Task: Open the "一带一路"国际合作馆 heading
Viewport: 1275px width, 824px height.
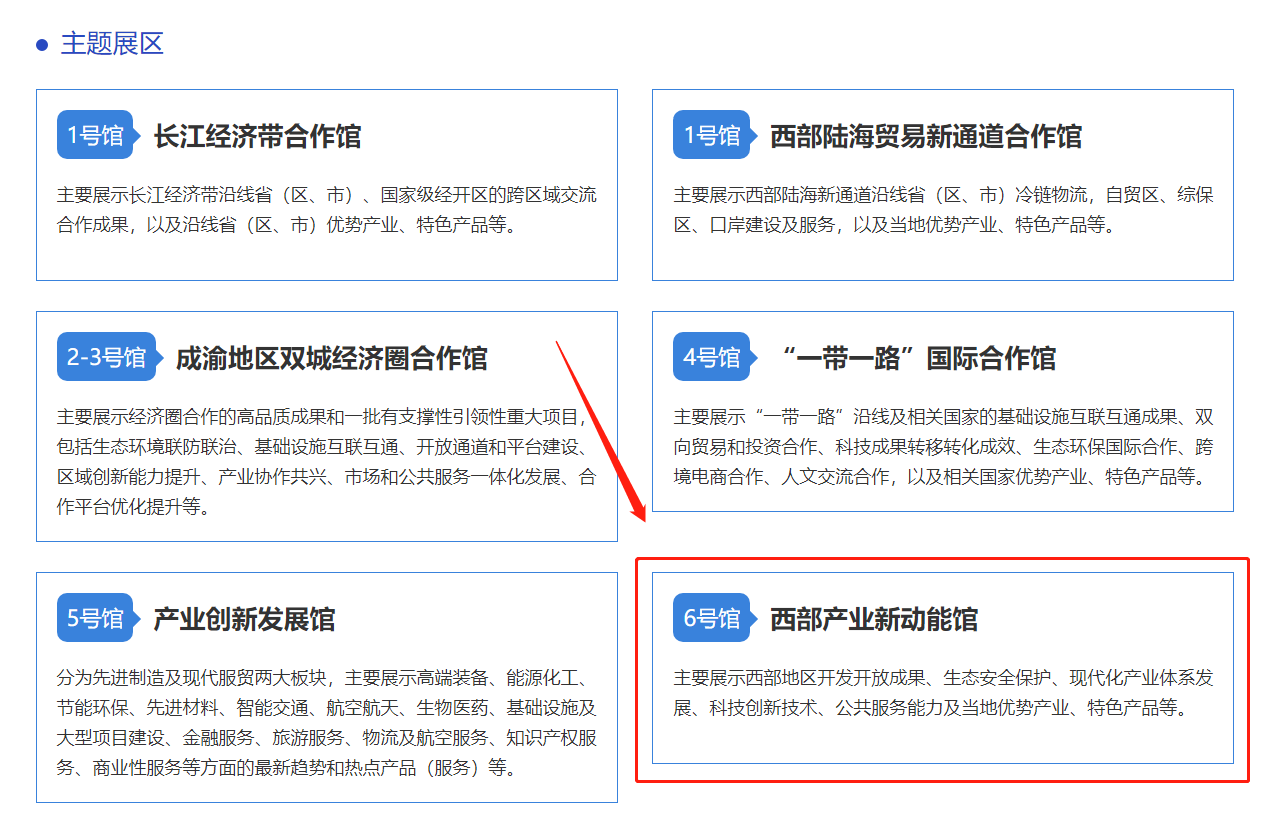Action: [918, 358]
